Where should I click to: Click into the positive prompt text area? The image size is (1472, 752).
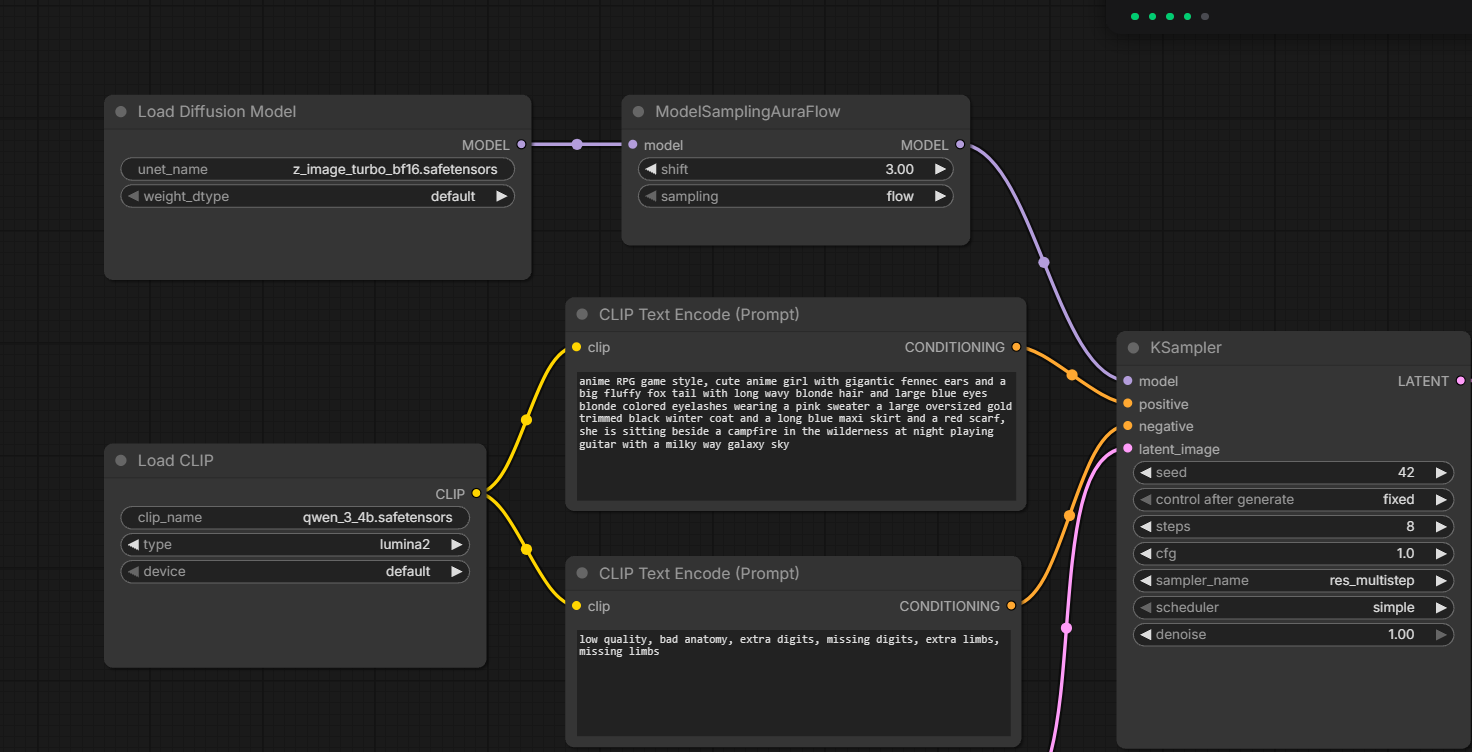tap(796, 436)
